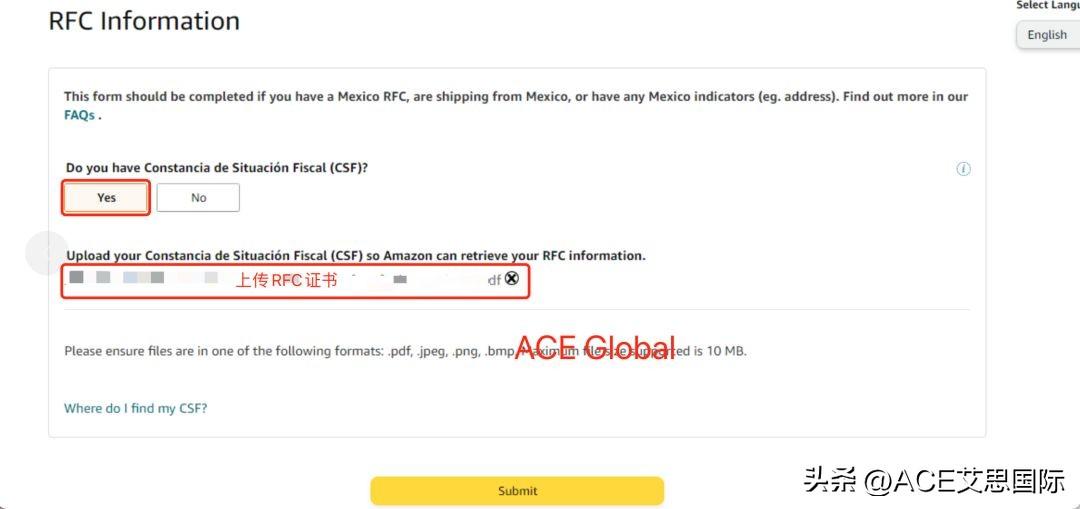Image resolution: width=1080 pixels, height=509 pixels.
Task: Click the CSF question info icon
Action: tap(964, 169)
